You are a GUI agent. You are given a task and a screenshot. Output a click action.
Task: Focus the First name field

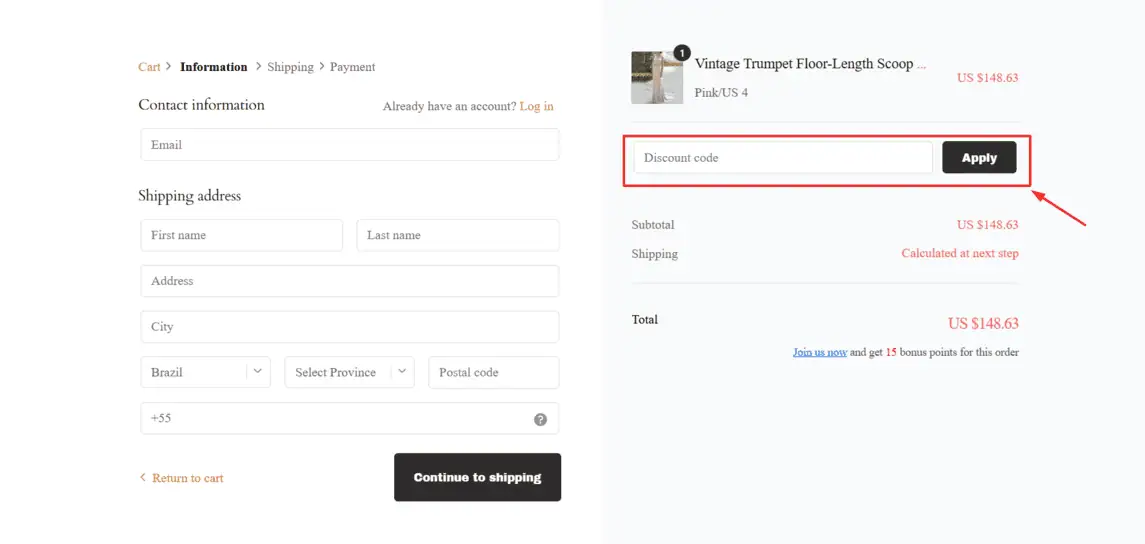click(x=242, y=235)
